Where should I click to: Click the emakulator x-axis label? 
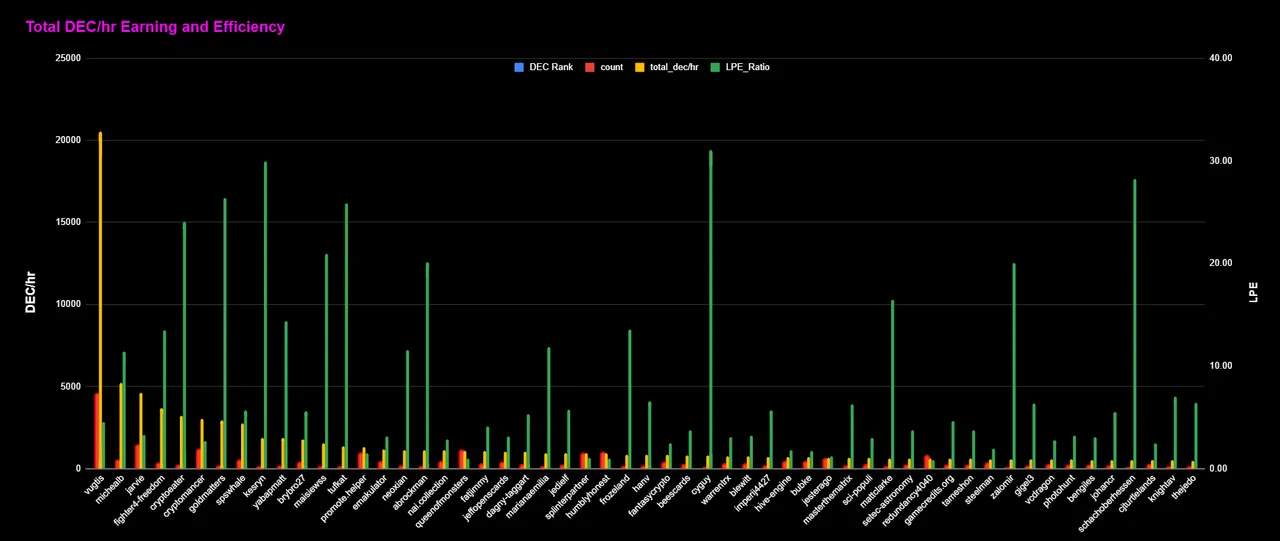pyautogui.click(x=372, y=491)
